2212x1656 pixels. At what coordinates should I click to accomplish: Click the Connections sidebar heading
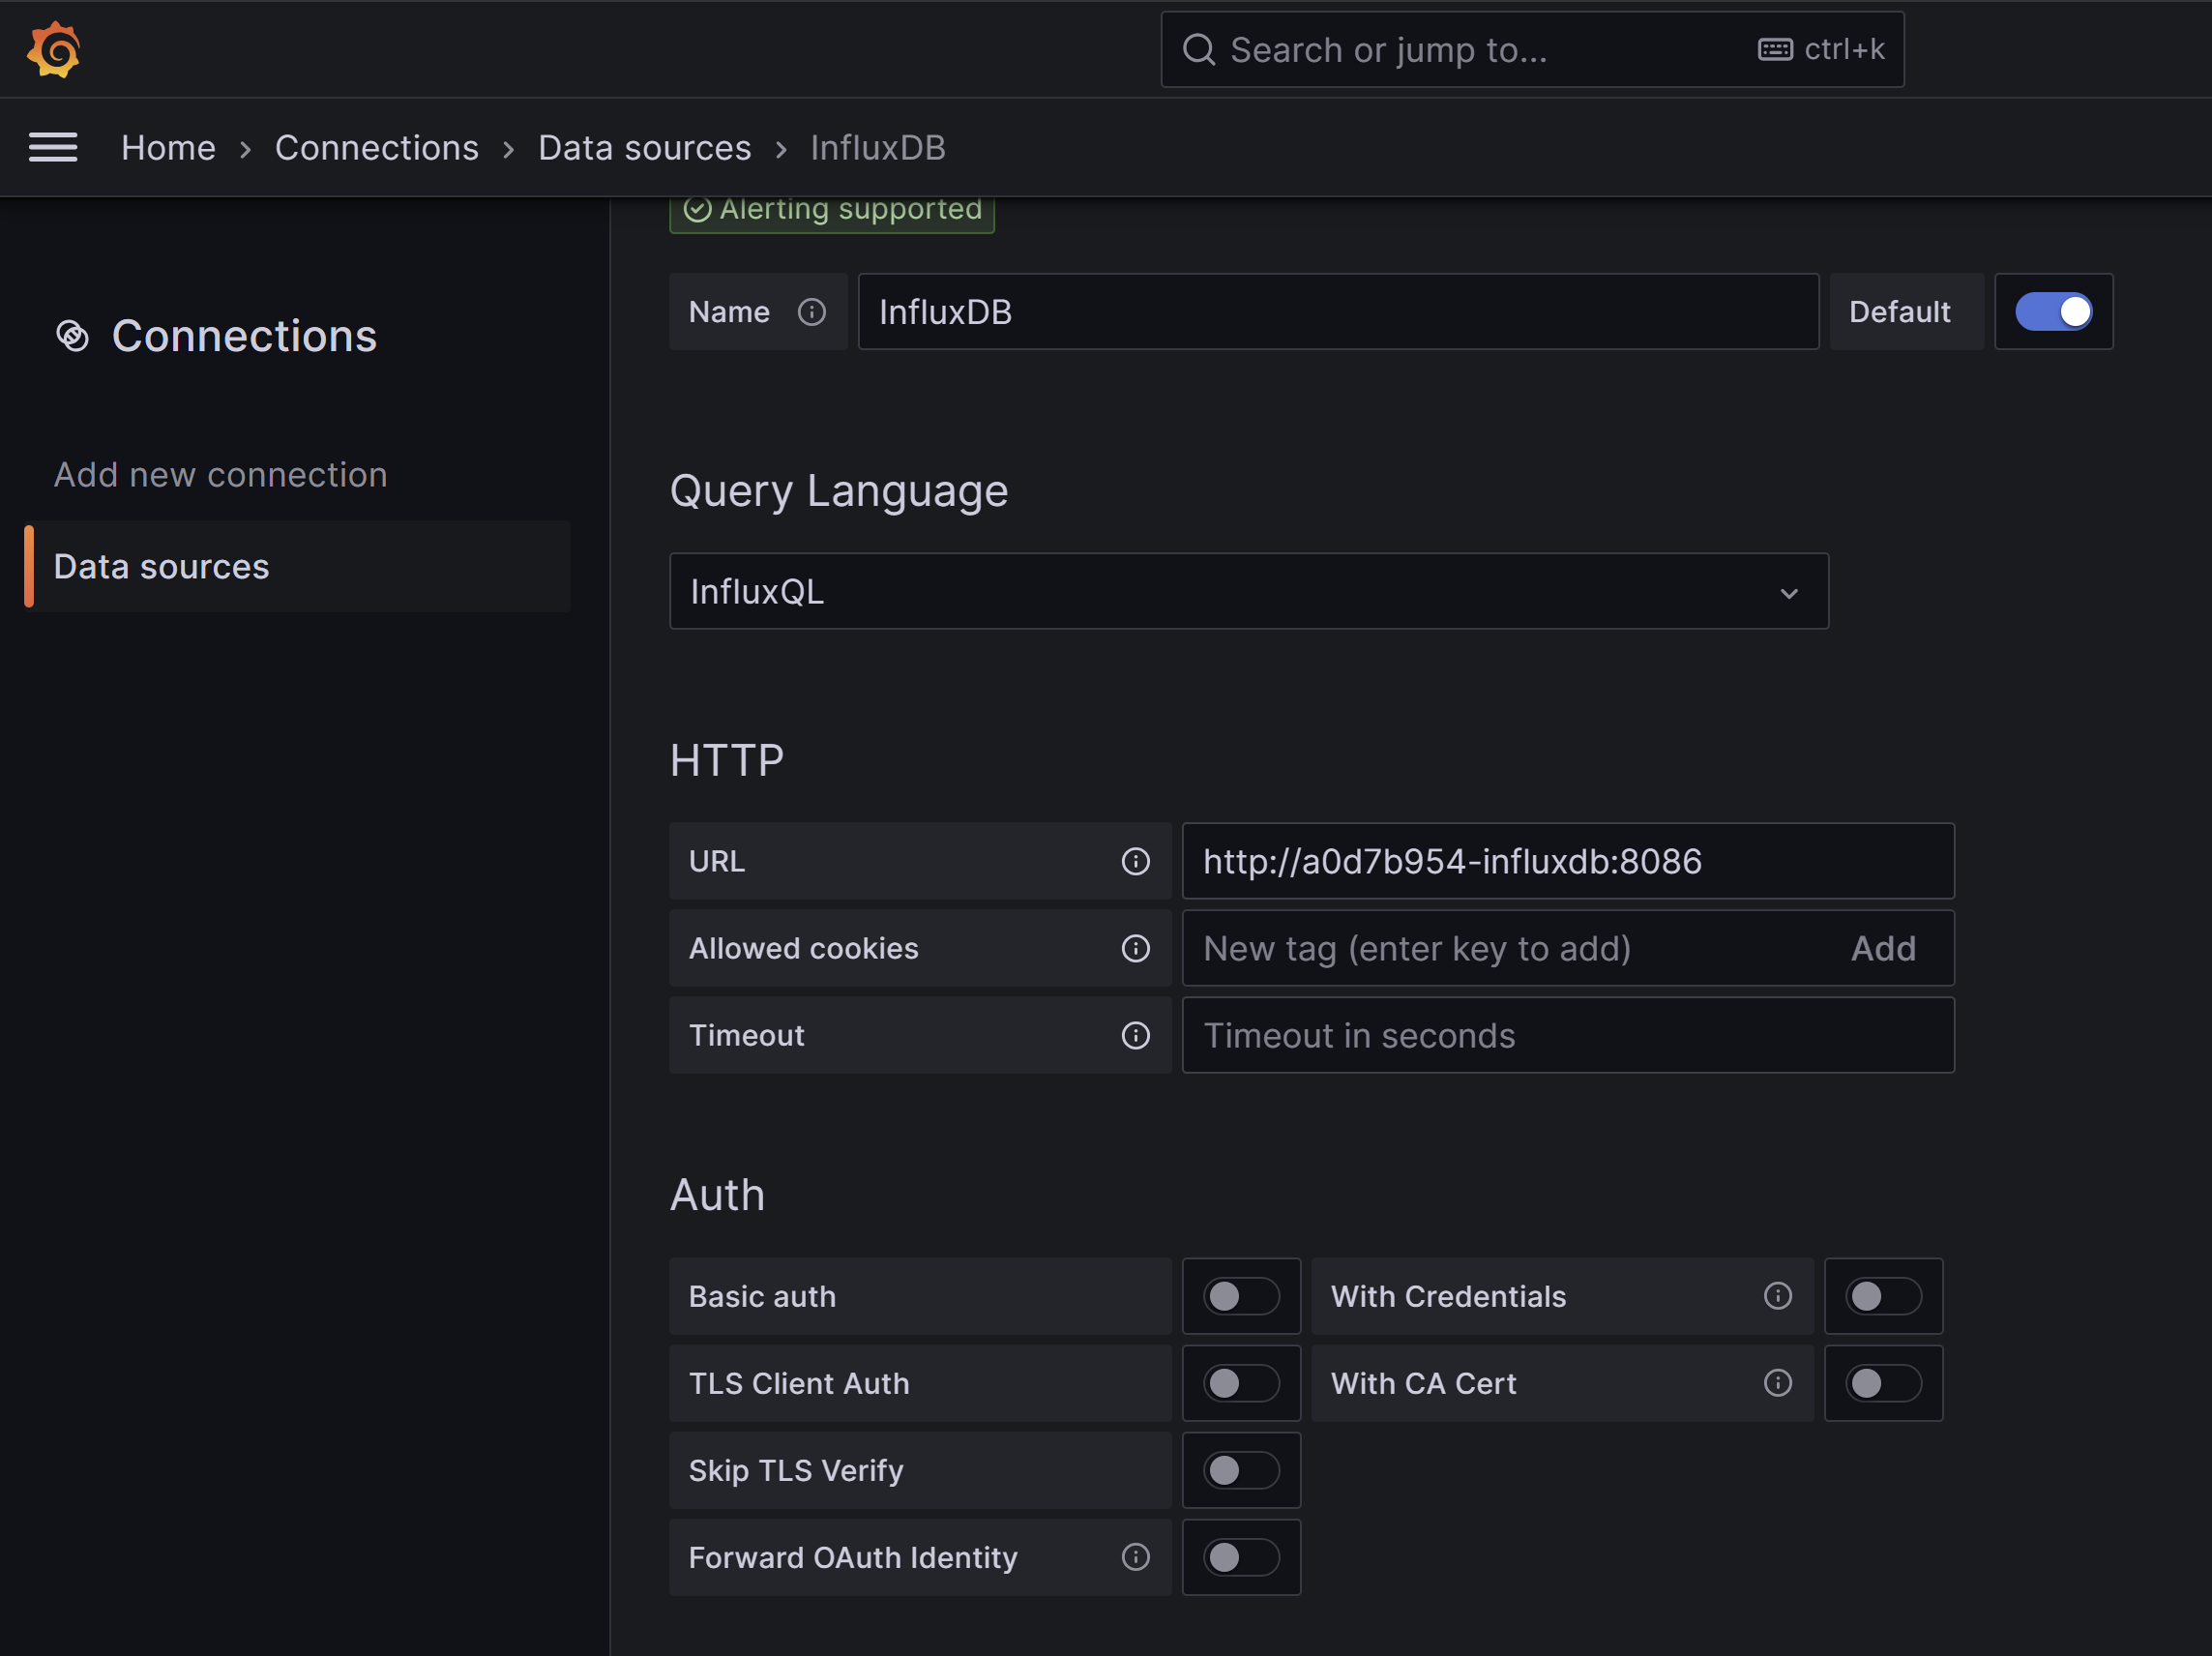[244, 336]
